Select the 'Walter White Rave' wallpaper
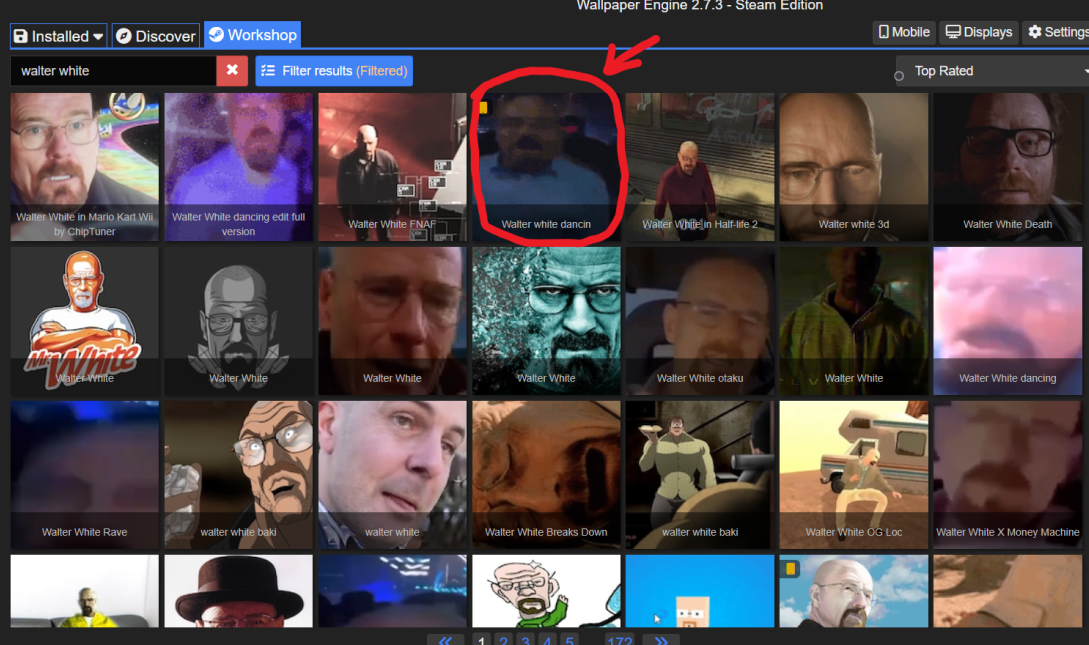The height and width of the screenshot is (645, 1089). [x=85, y=475]
